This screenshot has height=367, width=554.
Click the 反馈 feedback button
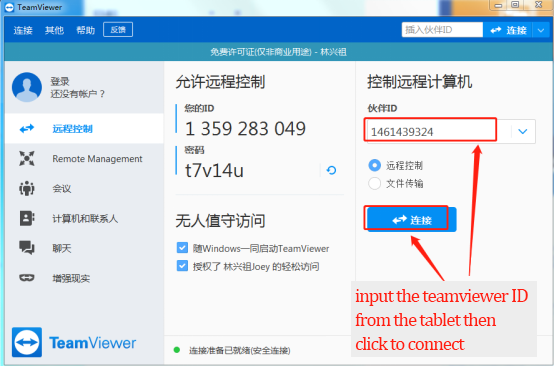[118, 30]
